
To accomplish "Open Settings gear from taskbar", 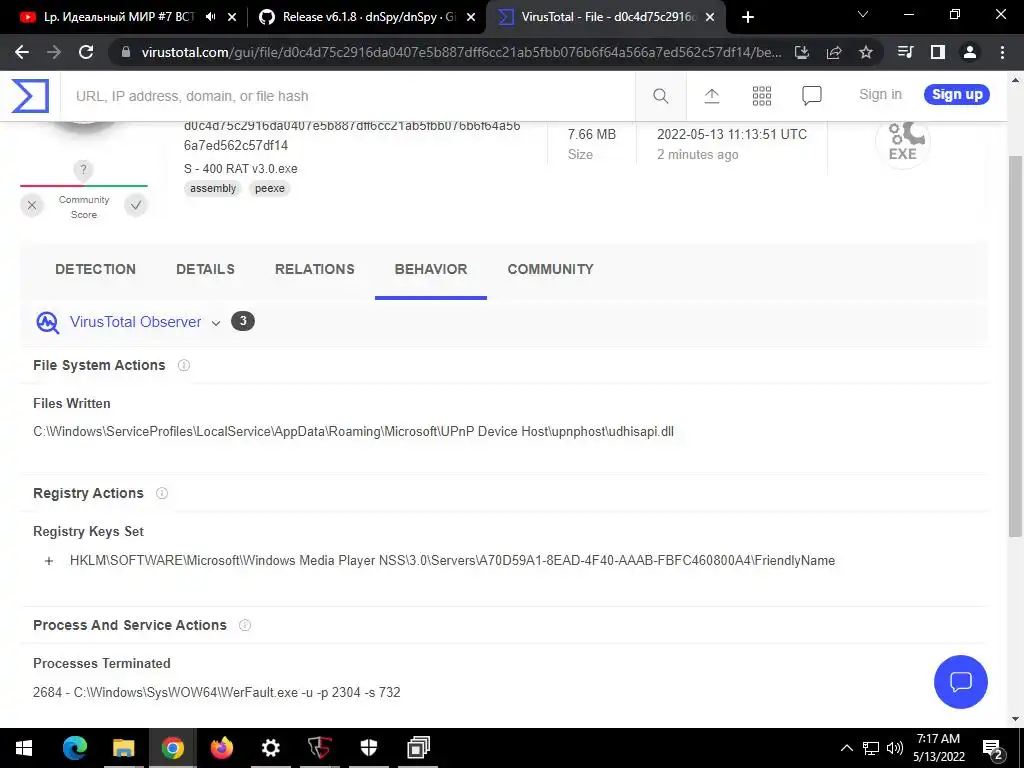I will tap(270, 748).
